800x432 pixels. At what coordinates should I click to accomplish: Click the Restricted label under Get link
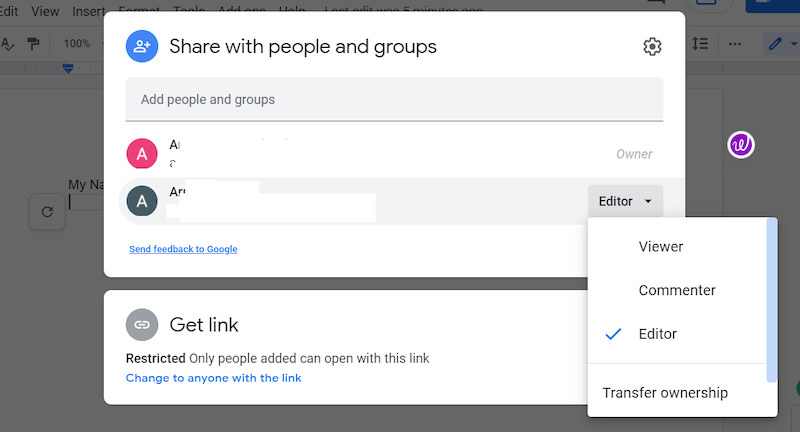156,359
